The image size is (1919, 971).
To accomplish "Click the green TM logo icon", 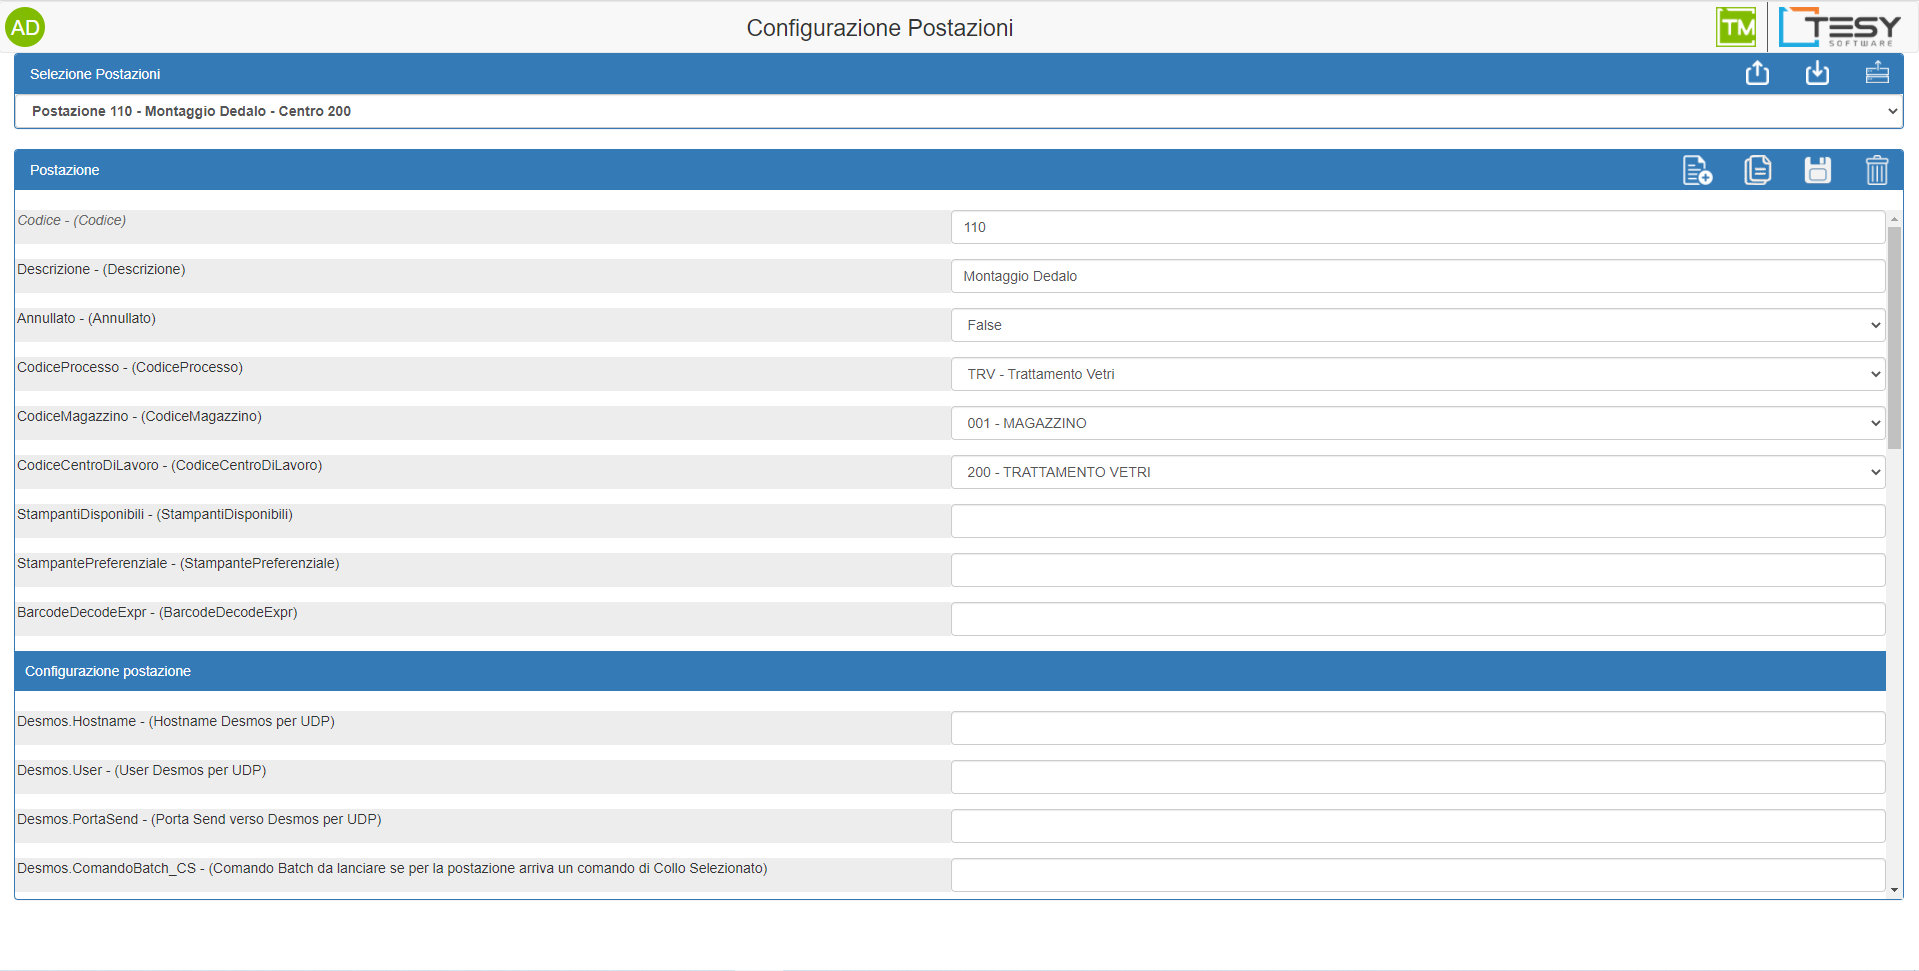I will [1736, 27].
